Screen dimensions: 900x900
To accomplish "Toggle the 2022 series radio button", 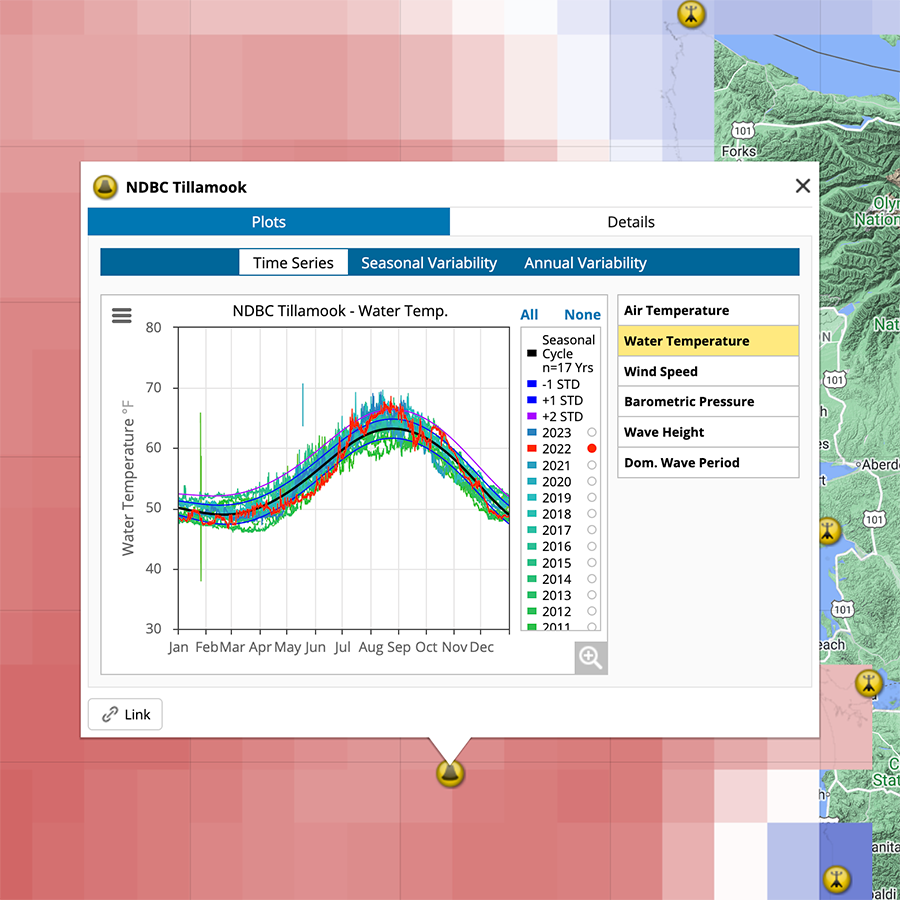I will pos(592,449).
